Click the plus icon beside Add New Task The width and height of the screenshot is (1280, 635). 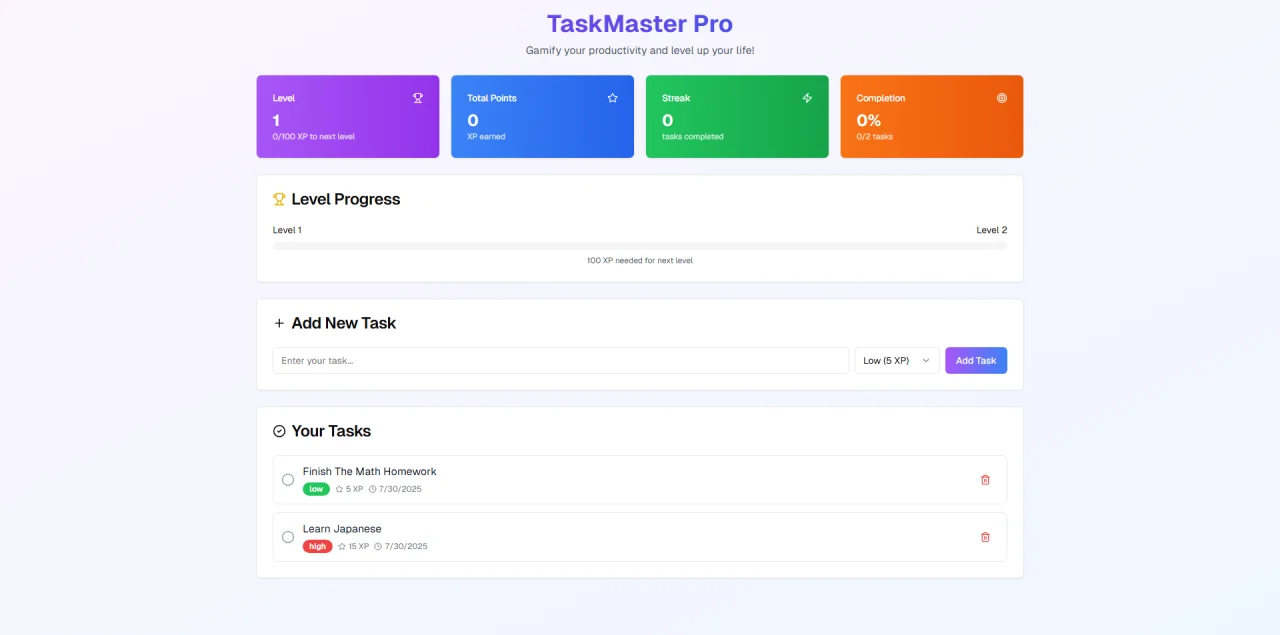279,323
